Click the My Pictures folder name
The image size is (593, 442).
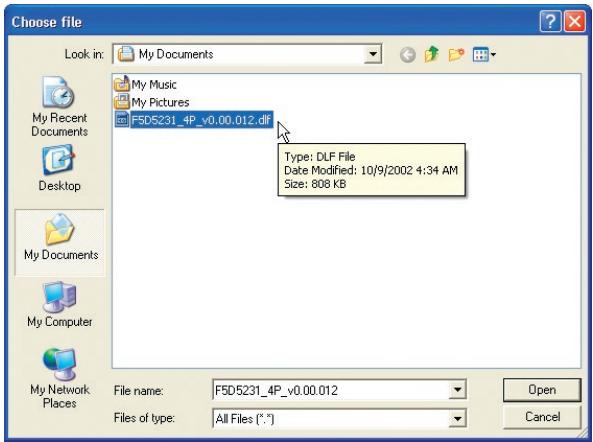[160, 102]
